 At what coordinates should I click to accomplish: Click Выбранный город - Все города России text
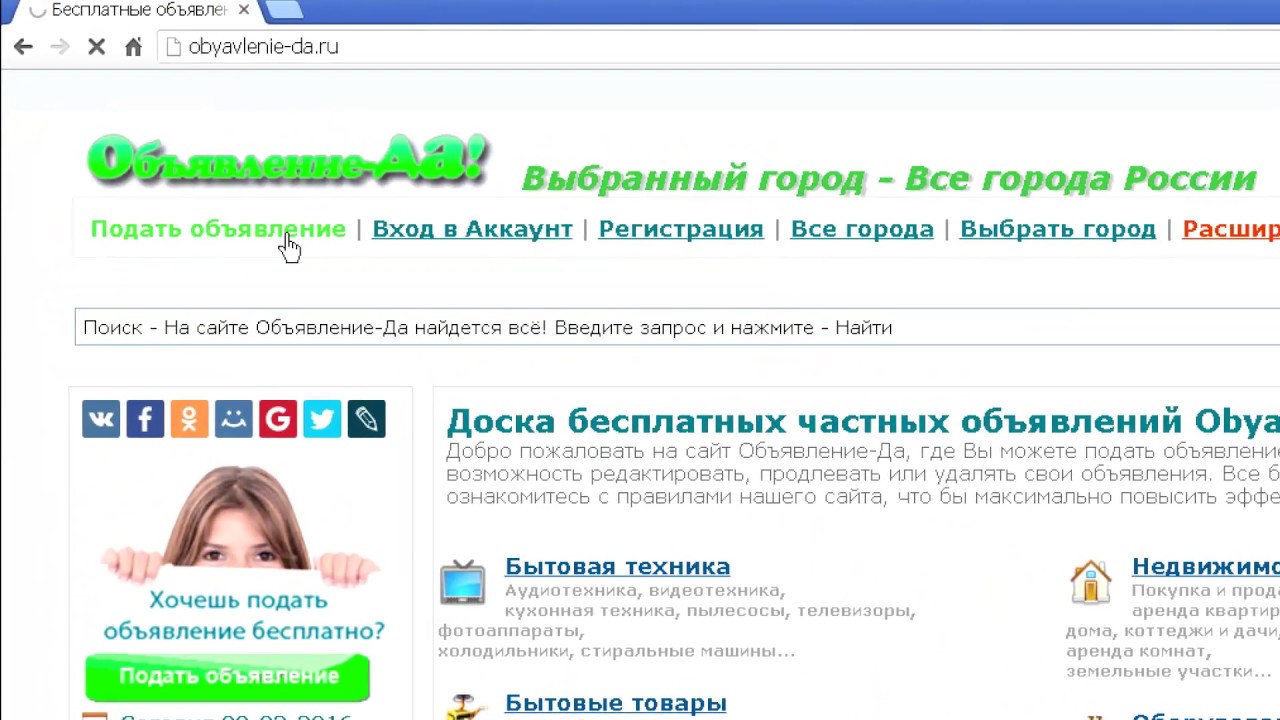click(x=889, y=179)
